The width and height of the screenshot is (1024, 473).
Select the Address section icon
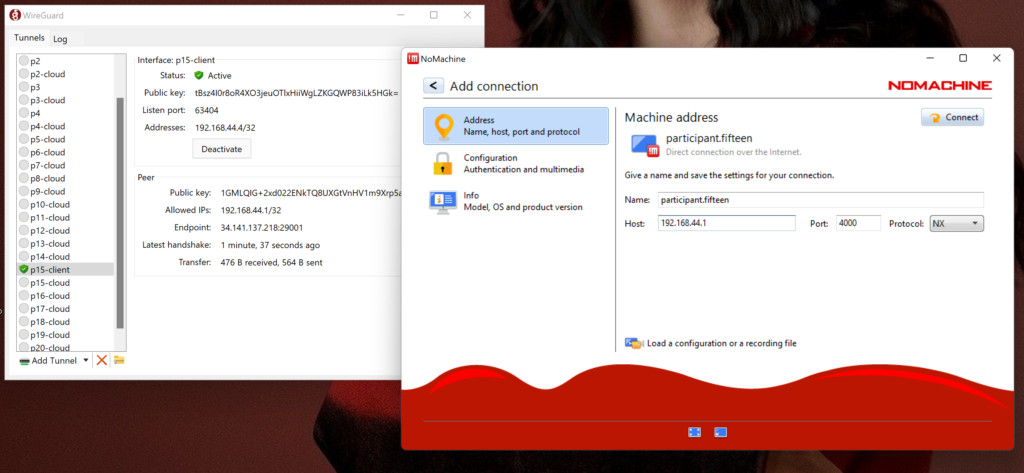tap(443, 126)
